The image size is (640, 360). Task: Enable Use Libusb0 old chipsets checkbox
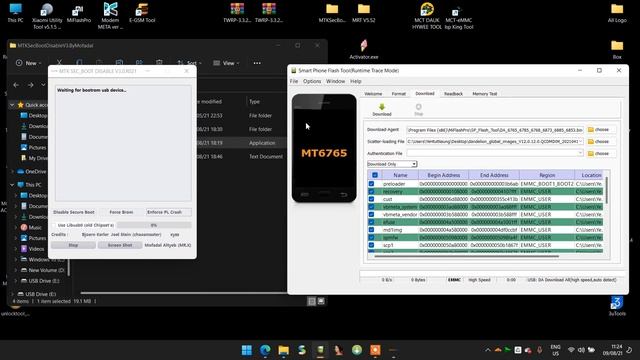[x=54, y=225]
